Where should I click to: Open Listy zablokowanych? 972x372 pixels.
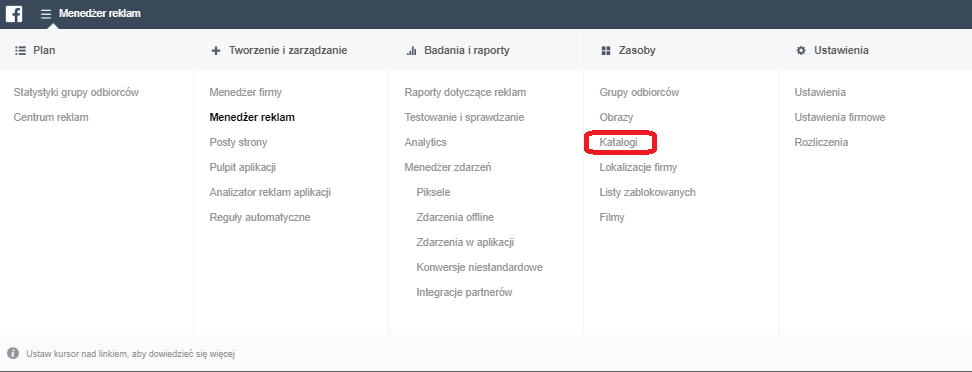click(x=647, y=192)
